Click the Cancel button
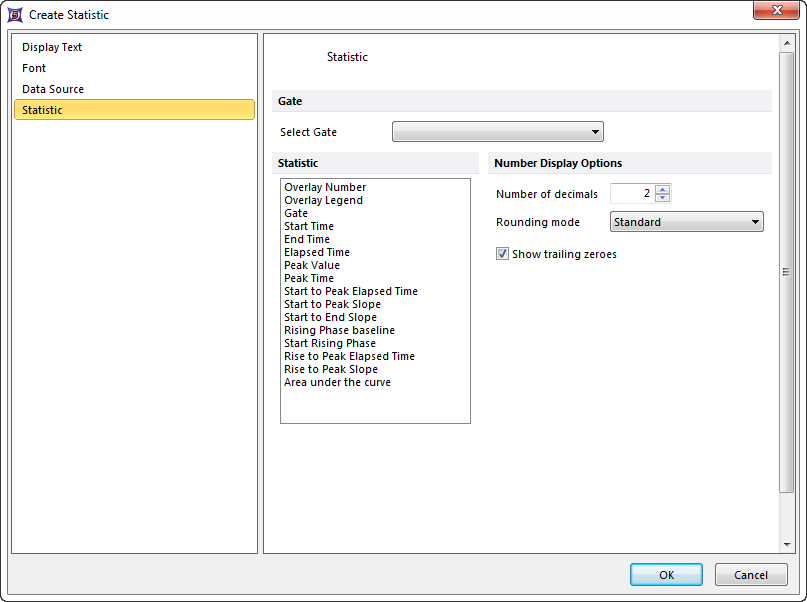 point(750,575)
